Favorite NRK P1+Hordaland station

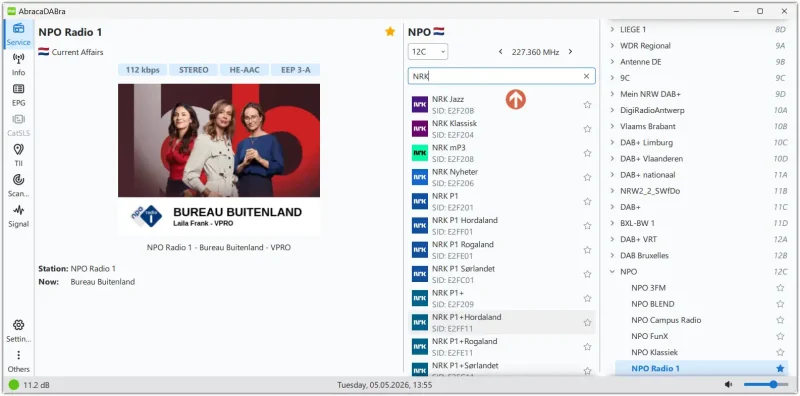(x=587, y=323)
